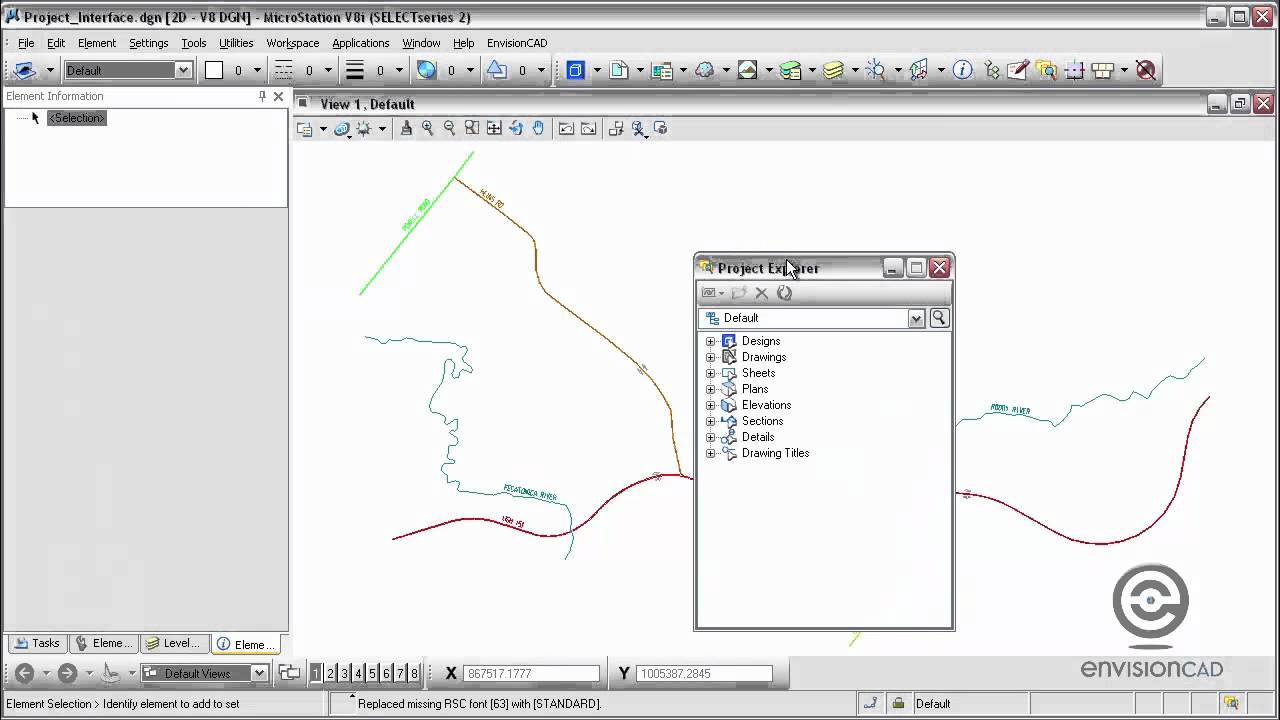1280x720 pixels.
Task: Click the active line weight icon
Action: click(x=355, y=70)
